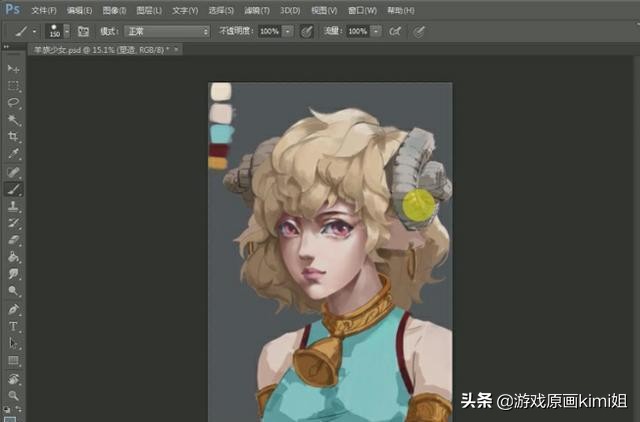Select the Smudge tool
The width and height of the screenshot is (640, 422).
click(13, 273)
